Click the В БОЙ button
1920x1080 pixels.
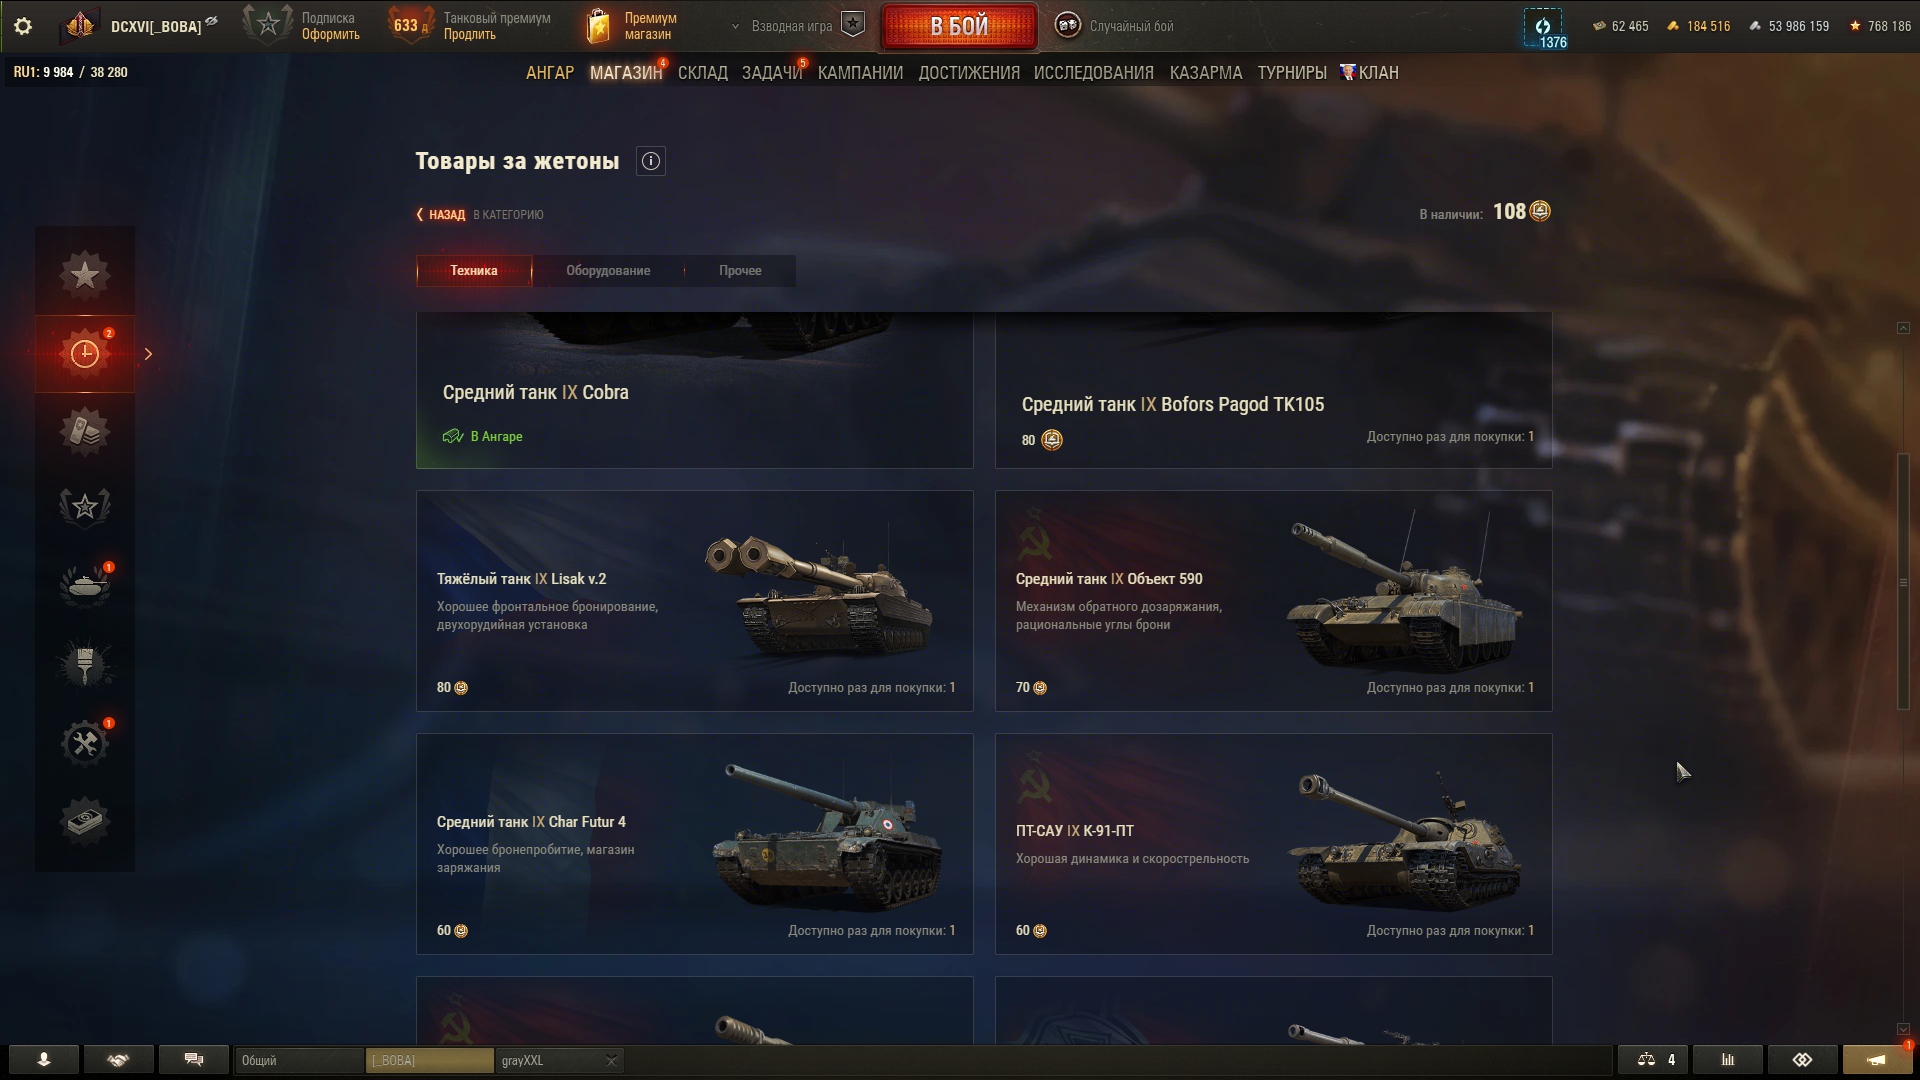click(959, 26)
